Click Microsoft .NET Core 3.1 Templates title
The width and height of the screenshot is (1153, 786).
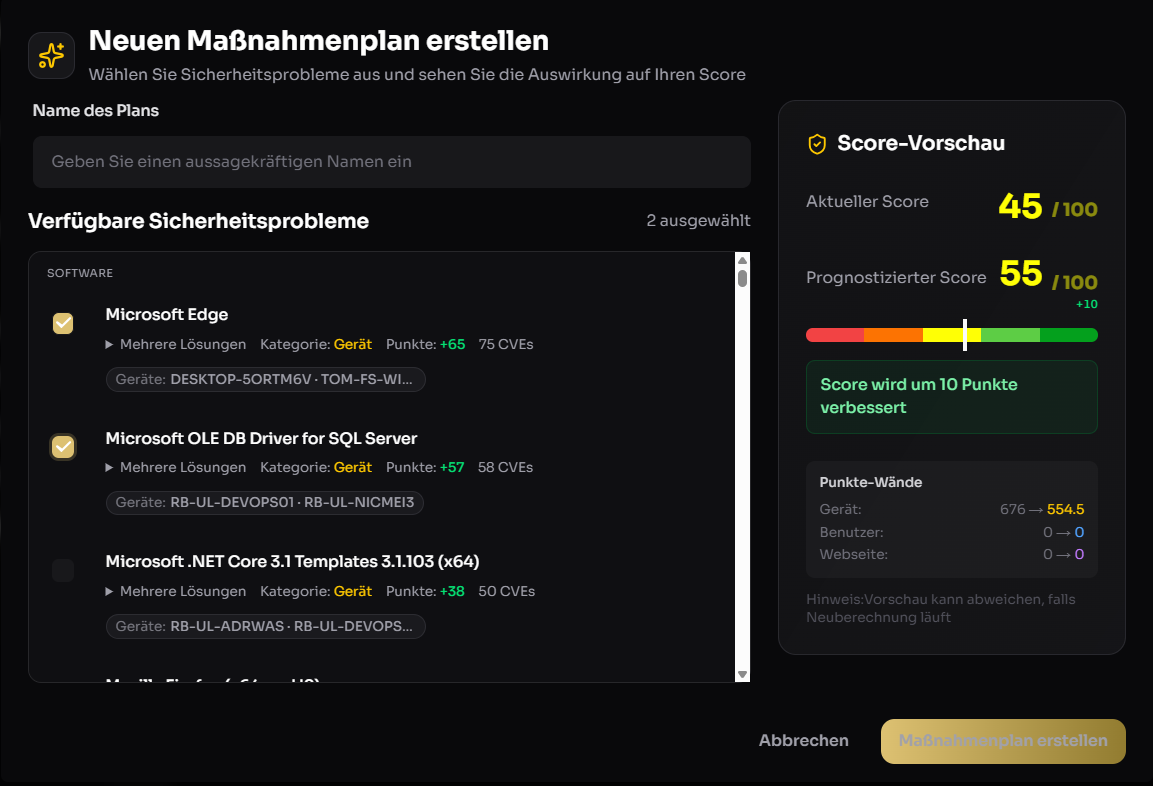292,562
